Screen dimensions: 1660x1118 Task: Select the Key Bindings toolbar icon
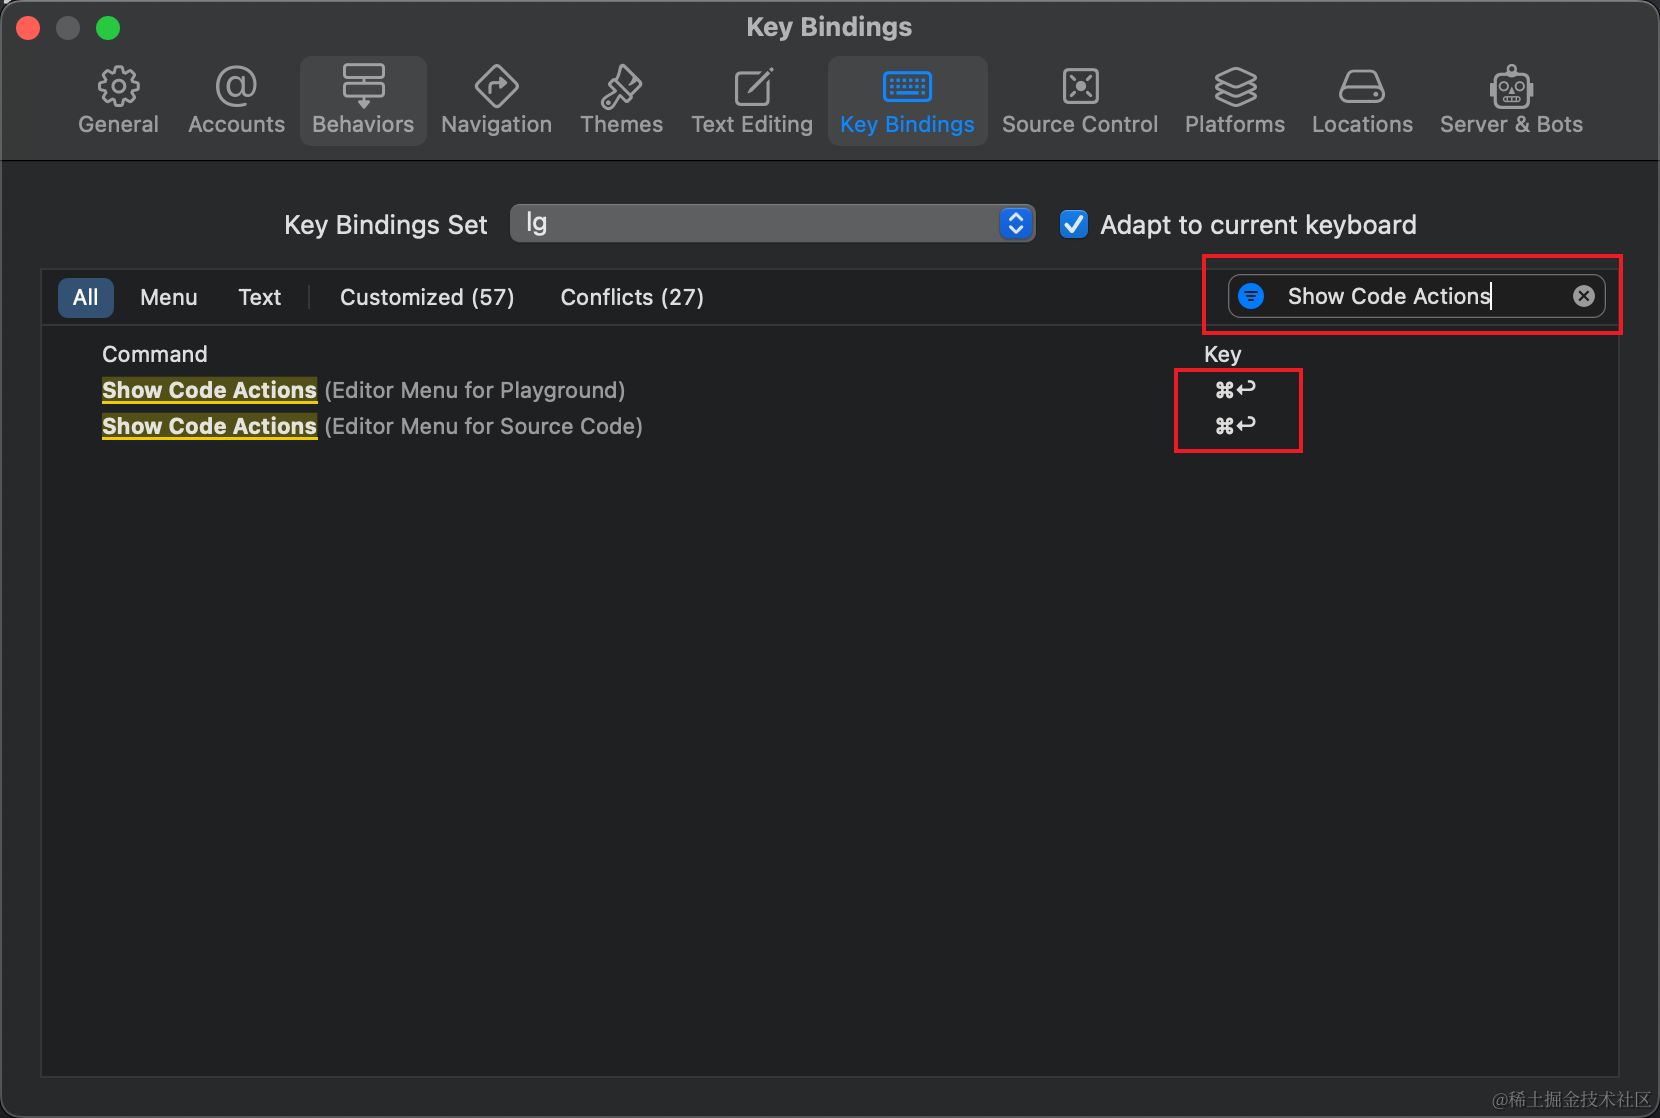pyautogui.click(x=907, y=101)
